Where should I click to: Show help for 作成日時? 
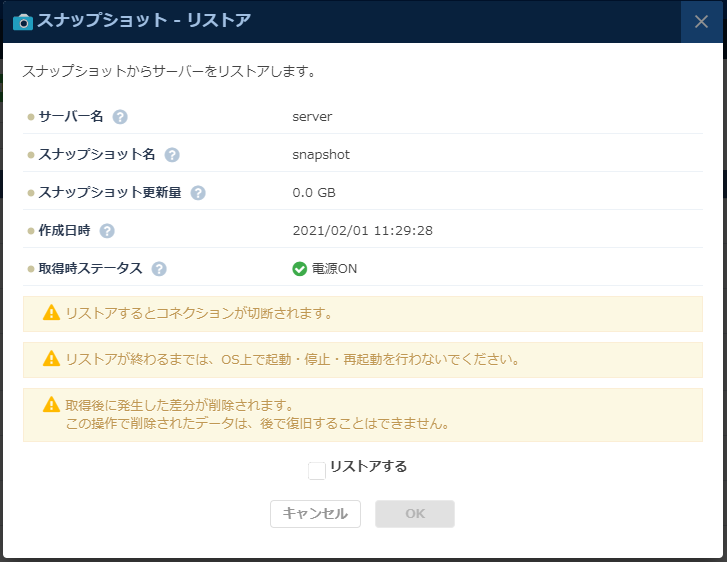(x=107, y=231)
